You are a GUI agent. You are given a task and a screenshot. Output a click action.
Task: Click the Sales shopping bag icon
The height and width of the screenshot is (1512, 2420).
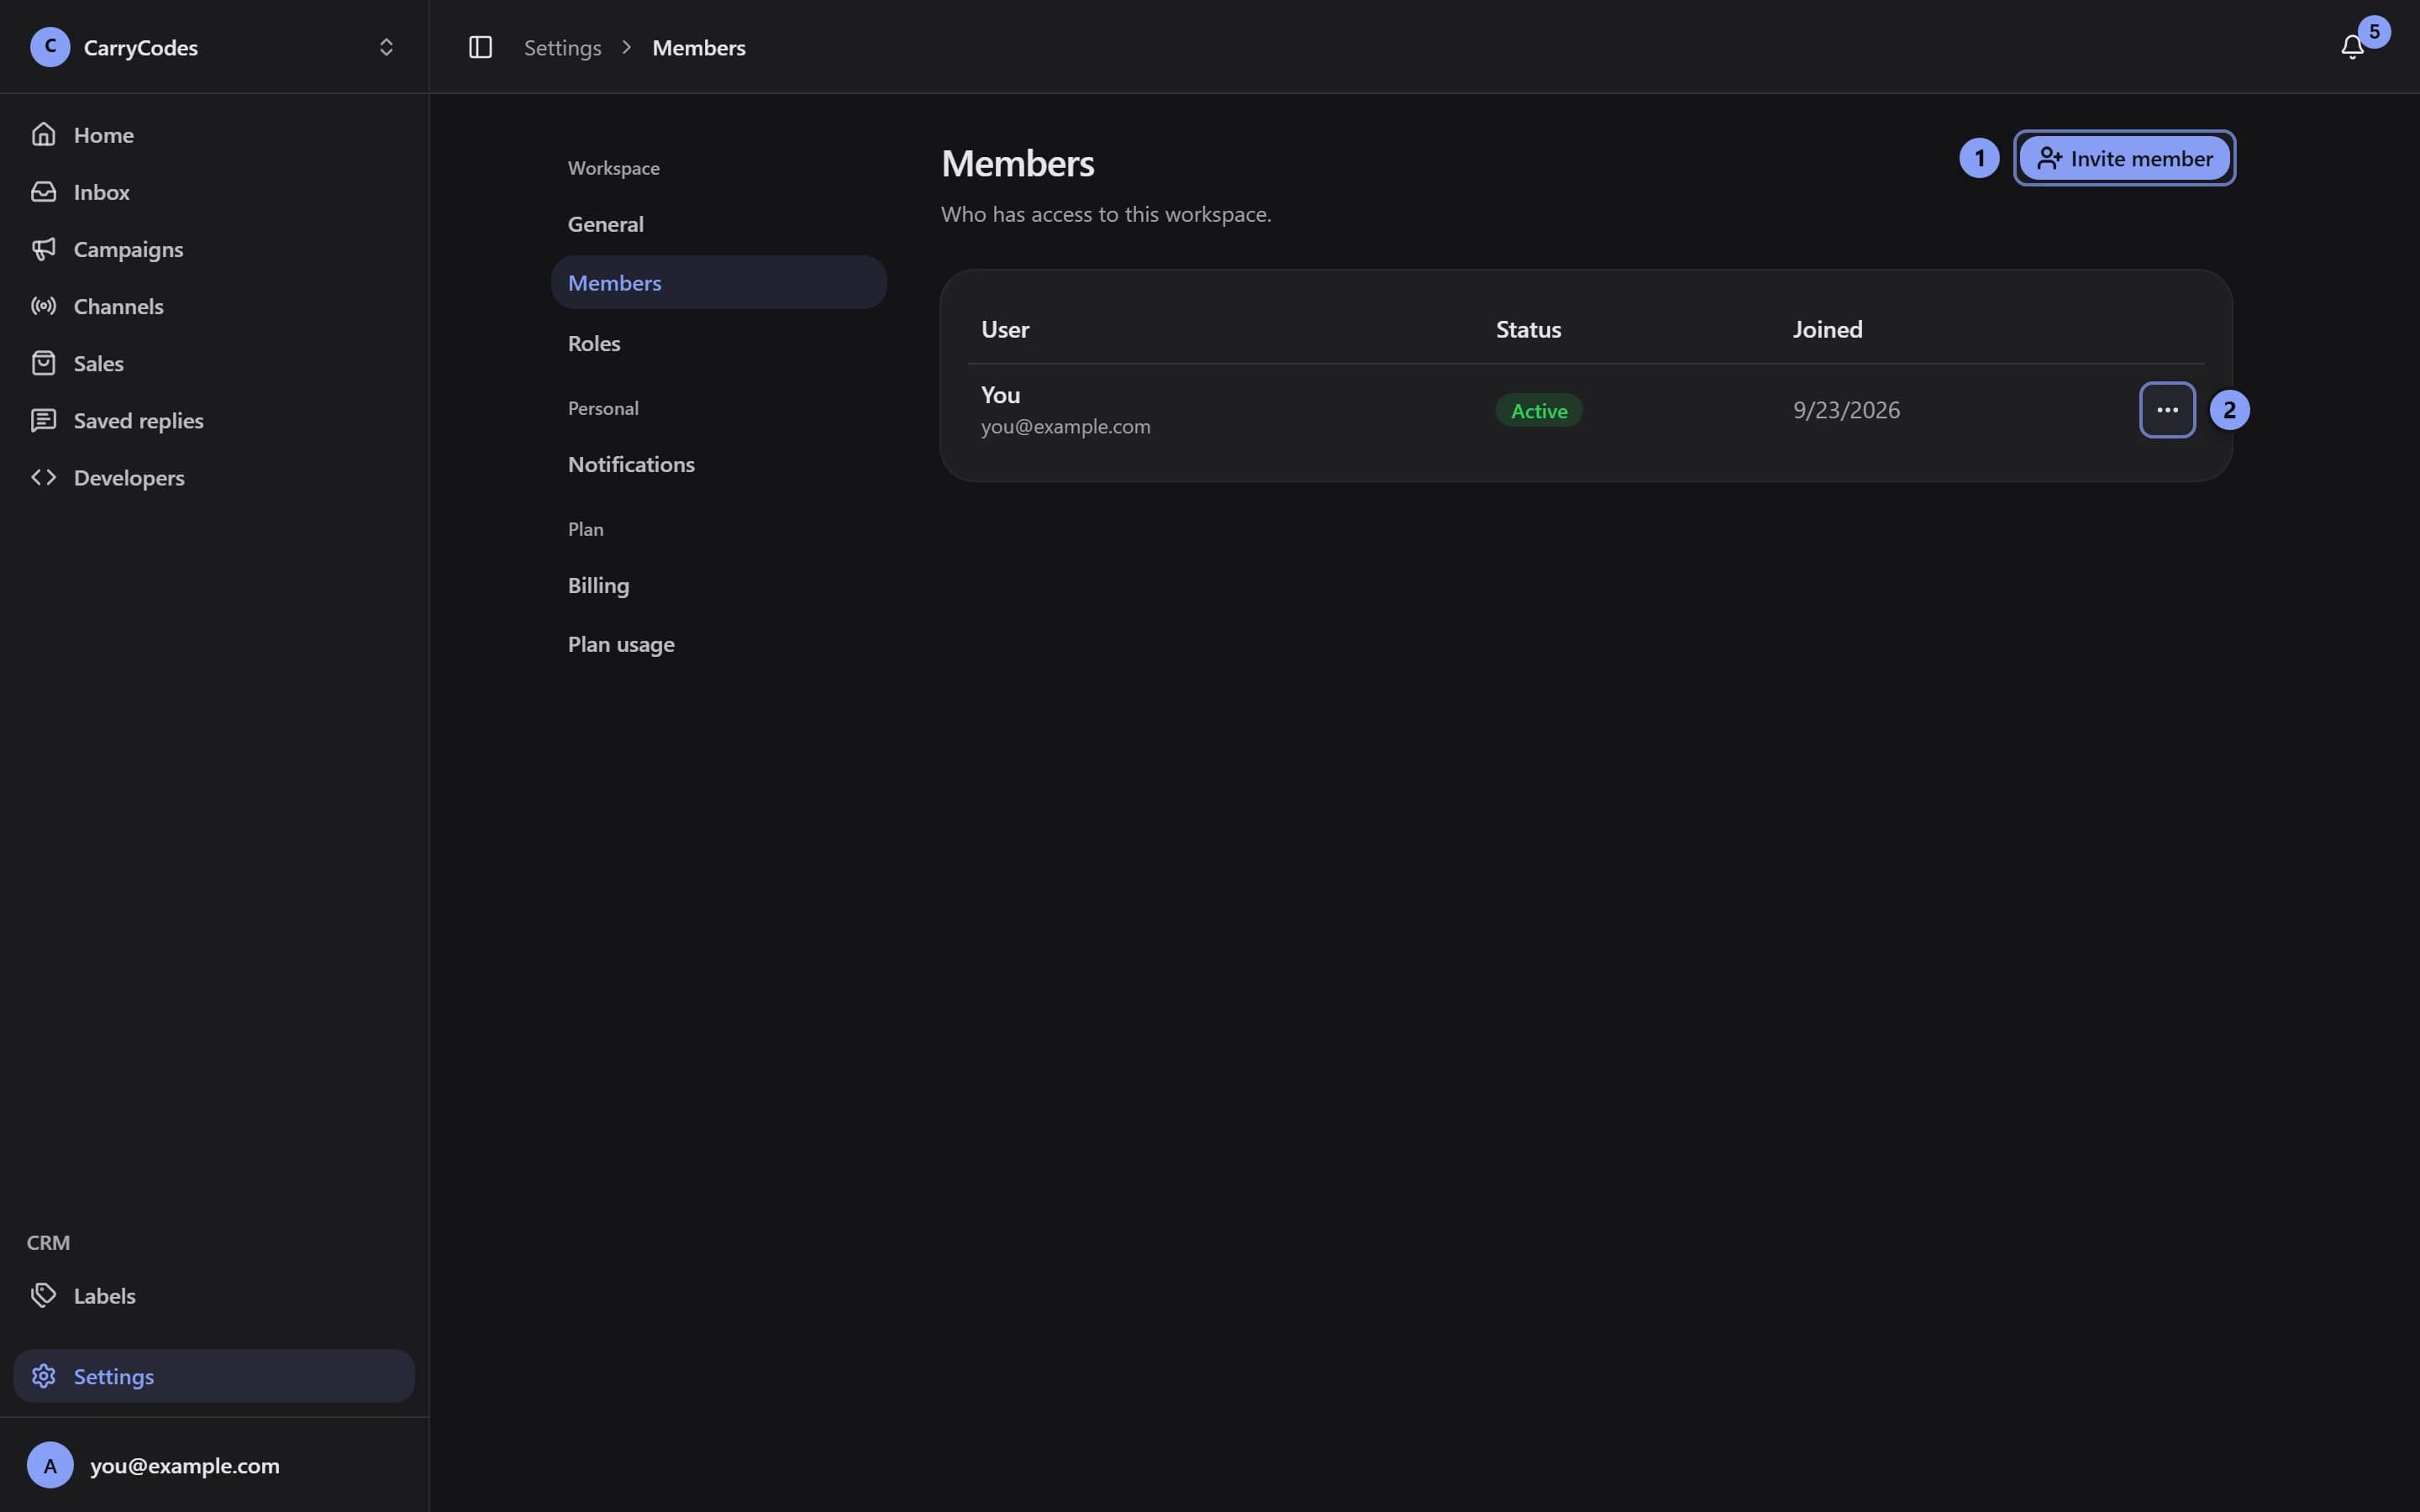point(43,363)
